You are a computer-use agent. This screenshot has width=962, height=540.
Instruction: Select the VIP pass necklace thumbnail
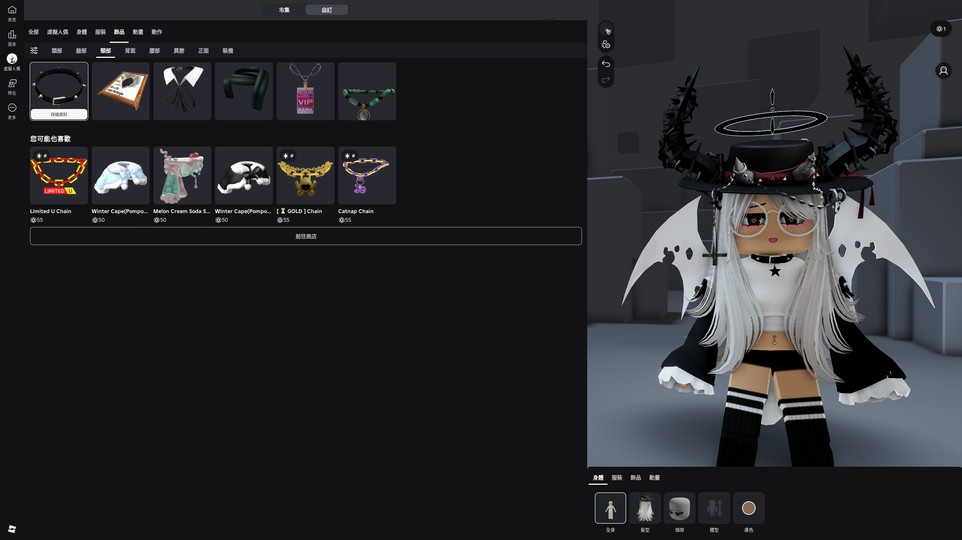tap(305, 91)
